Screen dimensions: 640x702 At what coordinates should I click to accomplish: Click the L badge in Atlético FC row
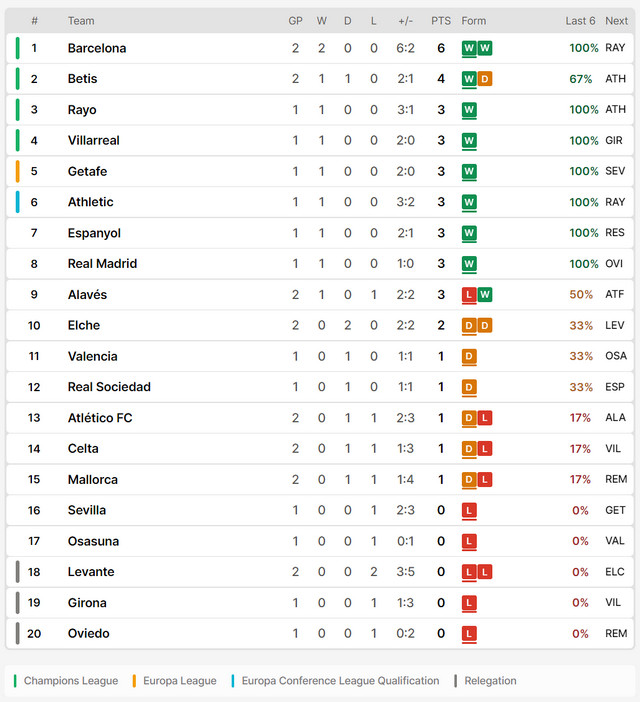pos(485,418)
